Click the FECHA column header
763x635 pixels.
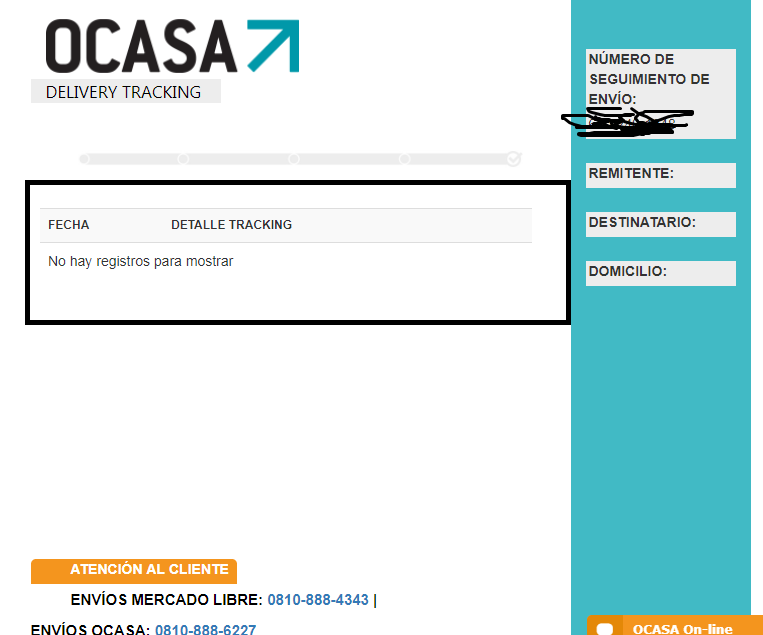point(69,225)
